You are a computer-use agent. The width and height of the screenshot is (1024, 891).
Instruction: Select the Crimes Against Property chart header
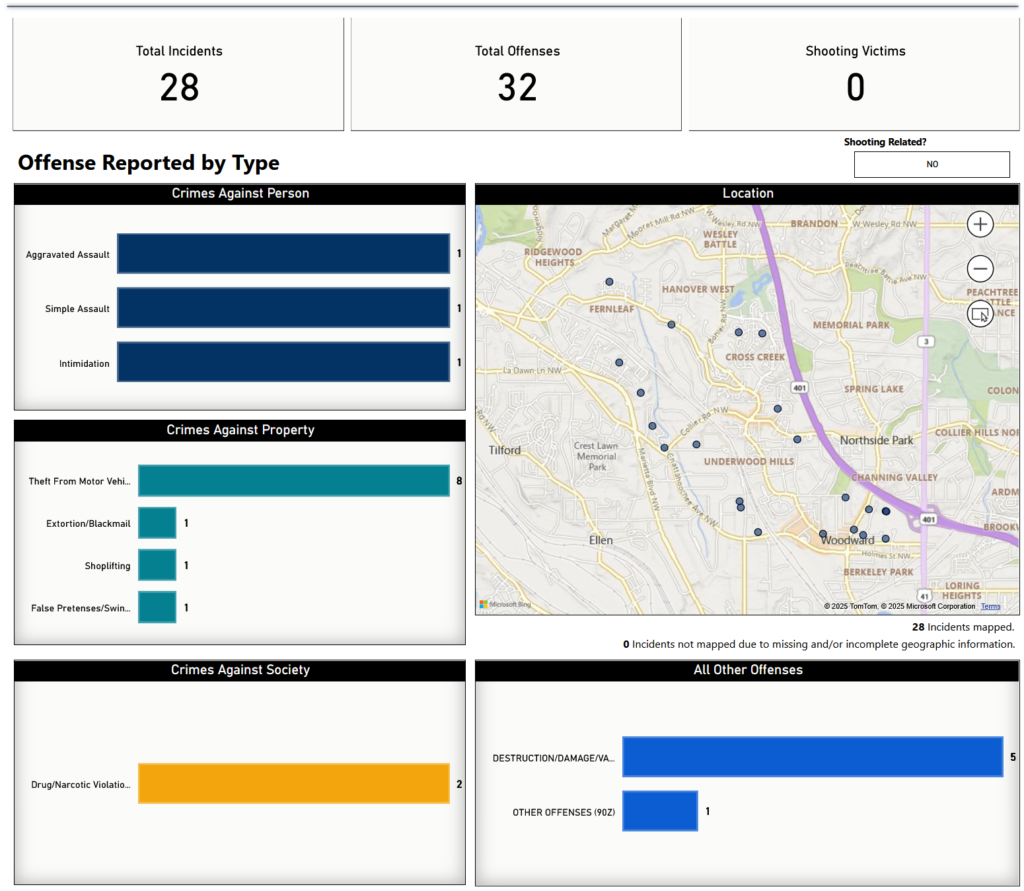point(240,430)
